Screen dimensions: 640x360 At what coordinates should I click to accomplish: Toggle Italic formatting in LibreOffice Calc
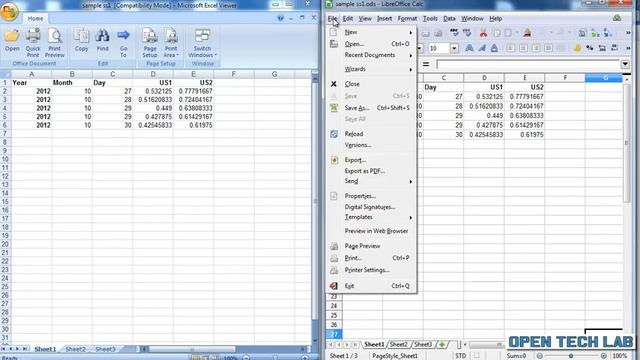click(x=482, y=48)
